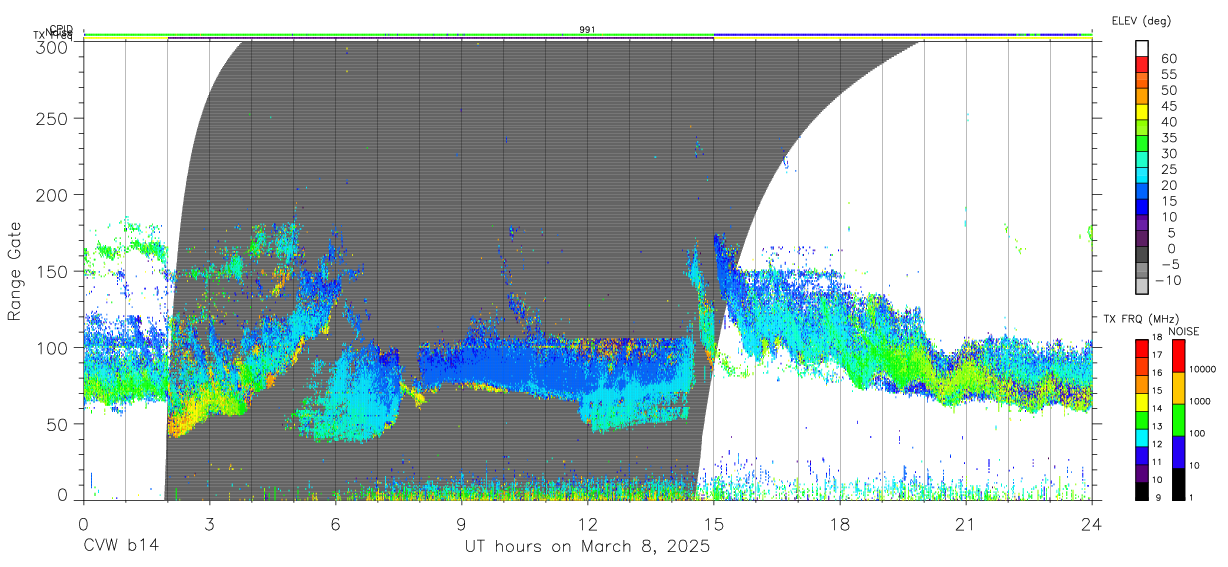Click the 'CPID' label at top left
The image size is (1228, 567).
(x=61, y=29)
